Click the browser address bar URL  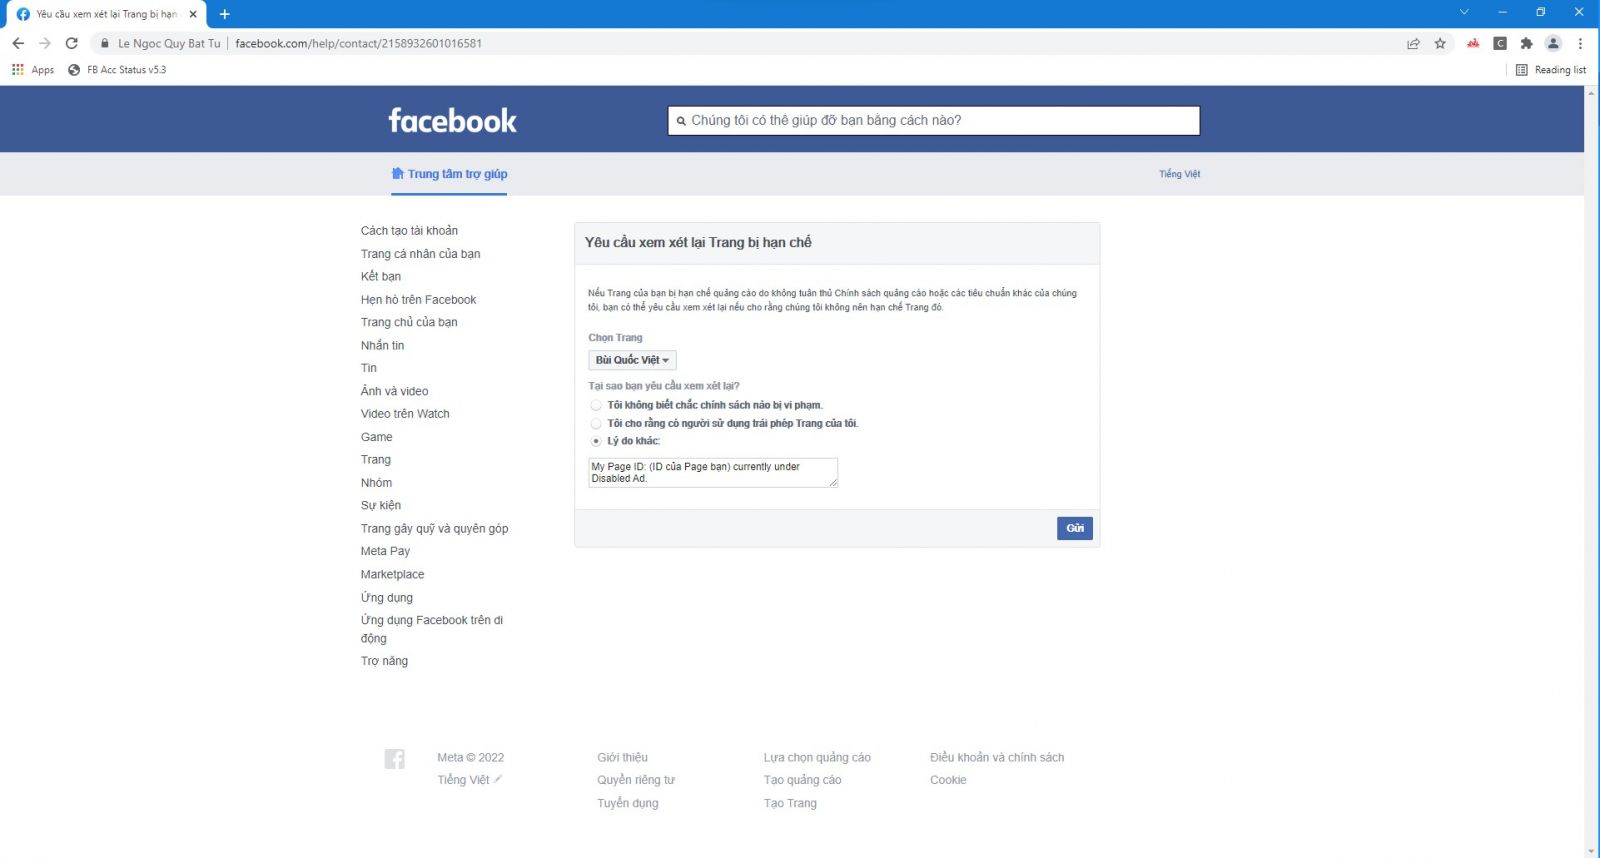pyautogui.click(x=358, y=43)
